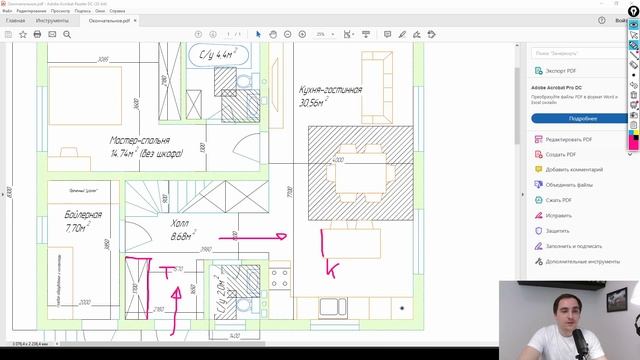Close the Окончательное.pdf tab

pos(135,20)
